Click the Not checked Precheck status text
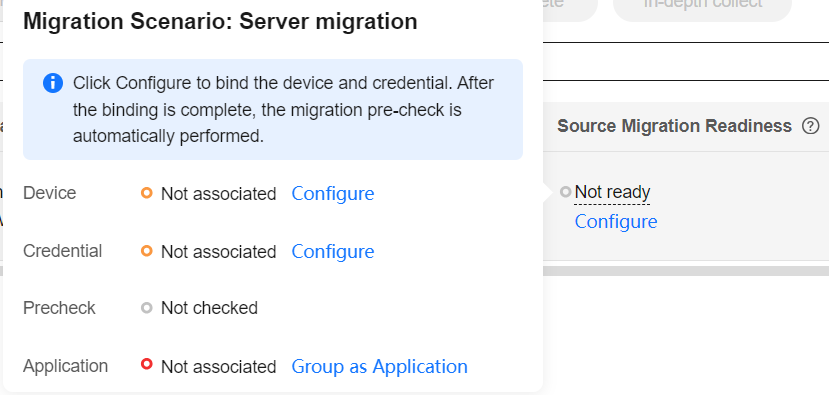This screenshot has height=395, width=829. [209, 308]
